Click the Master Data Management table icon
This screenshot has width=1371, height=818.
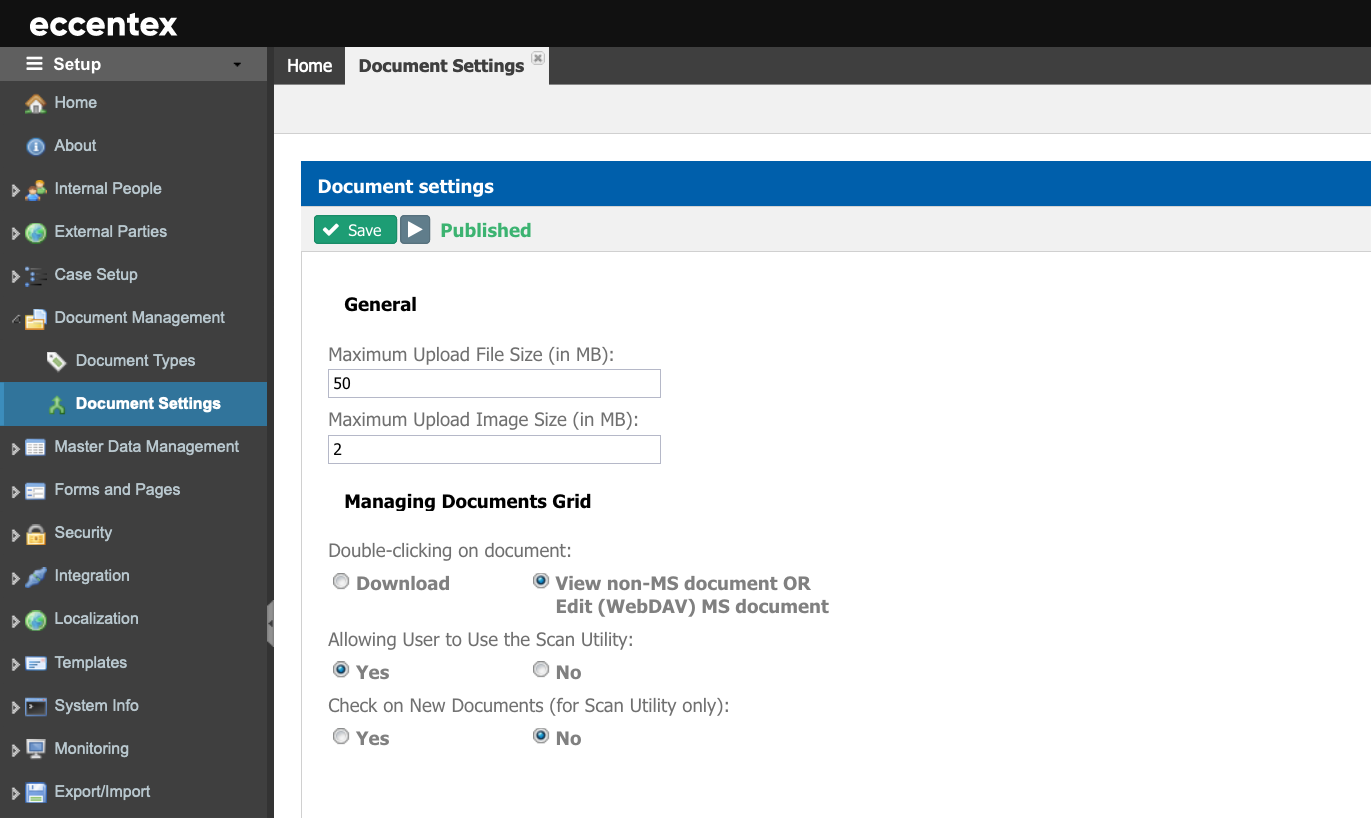tap(36, 447)
